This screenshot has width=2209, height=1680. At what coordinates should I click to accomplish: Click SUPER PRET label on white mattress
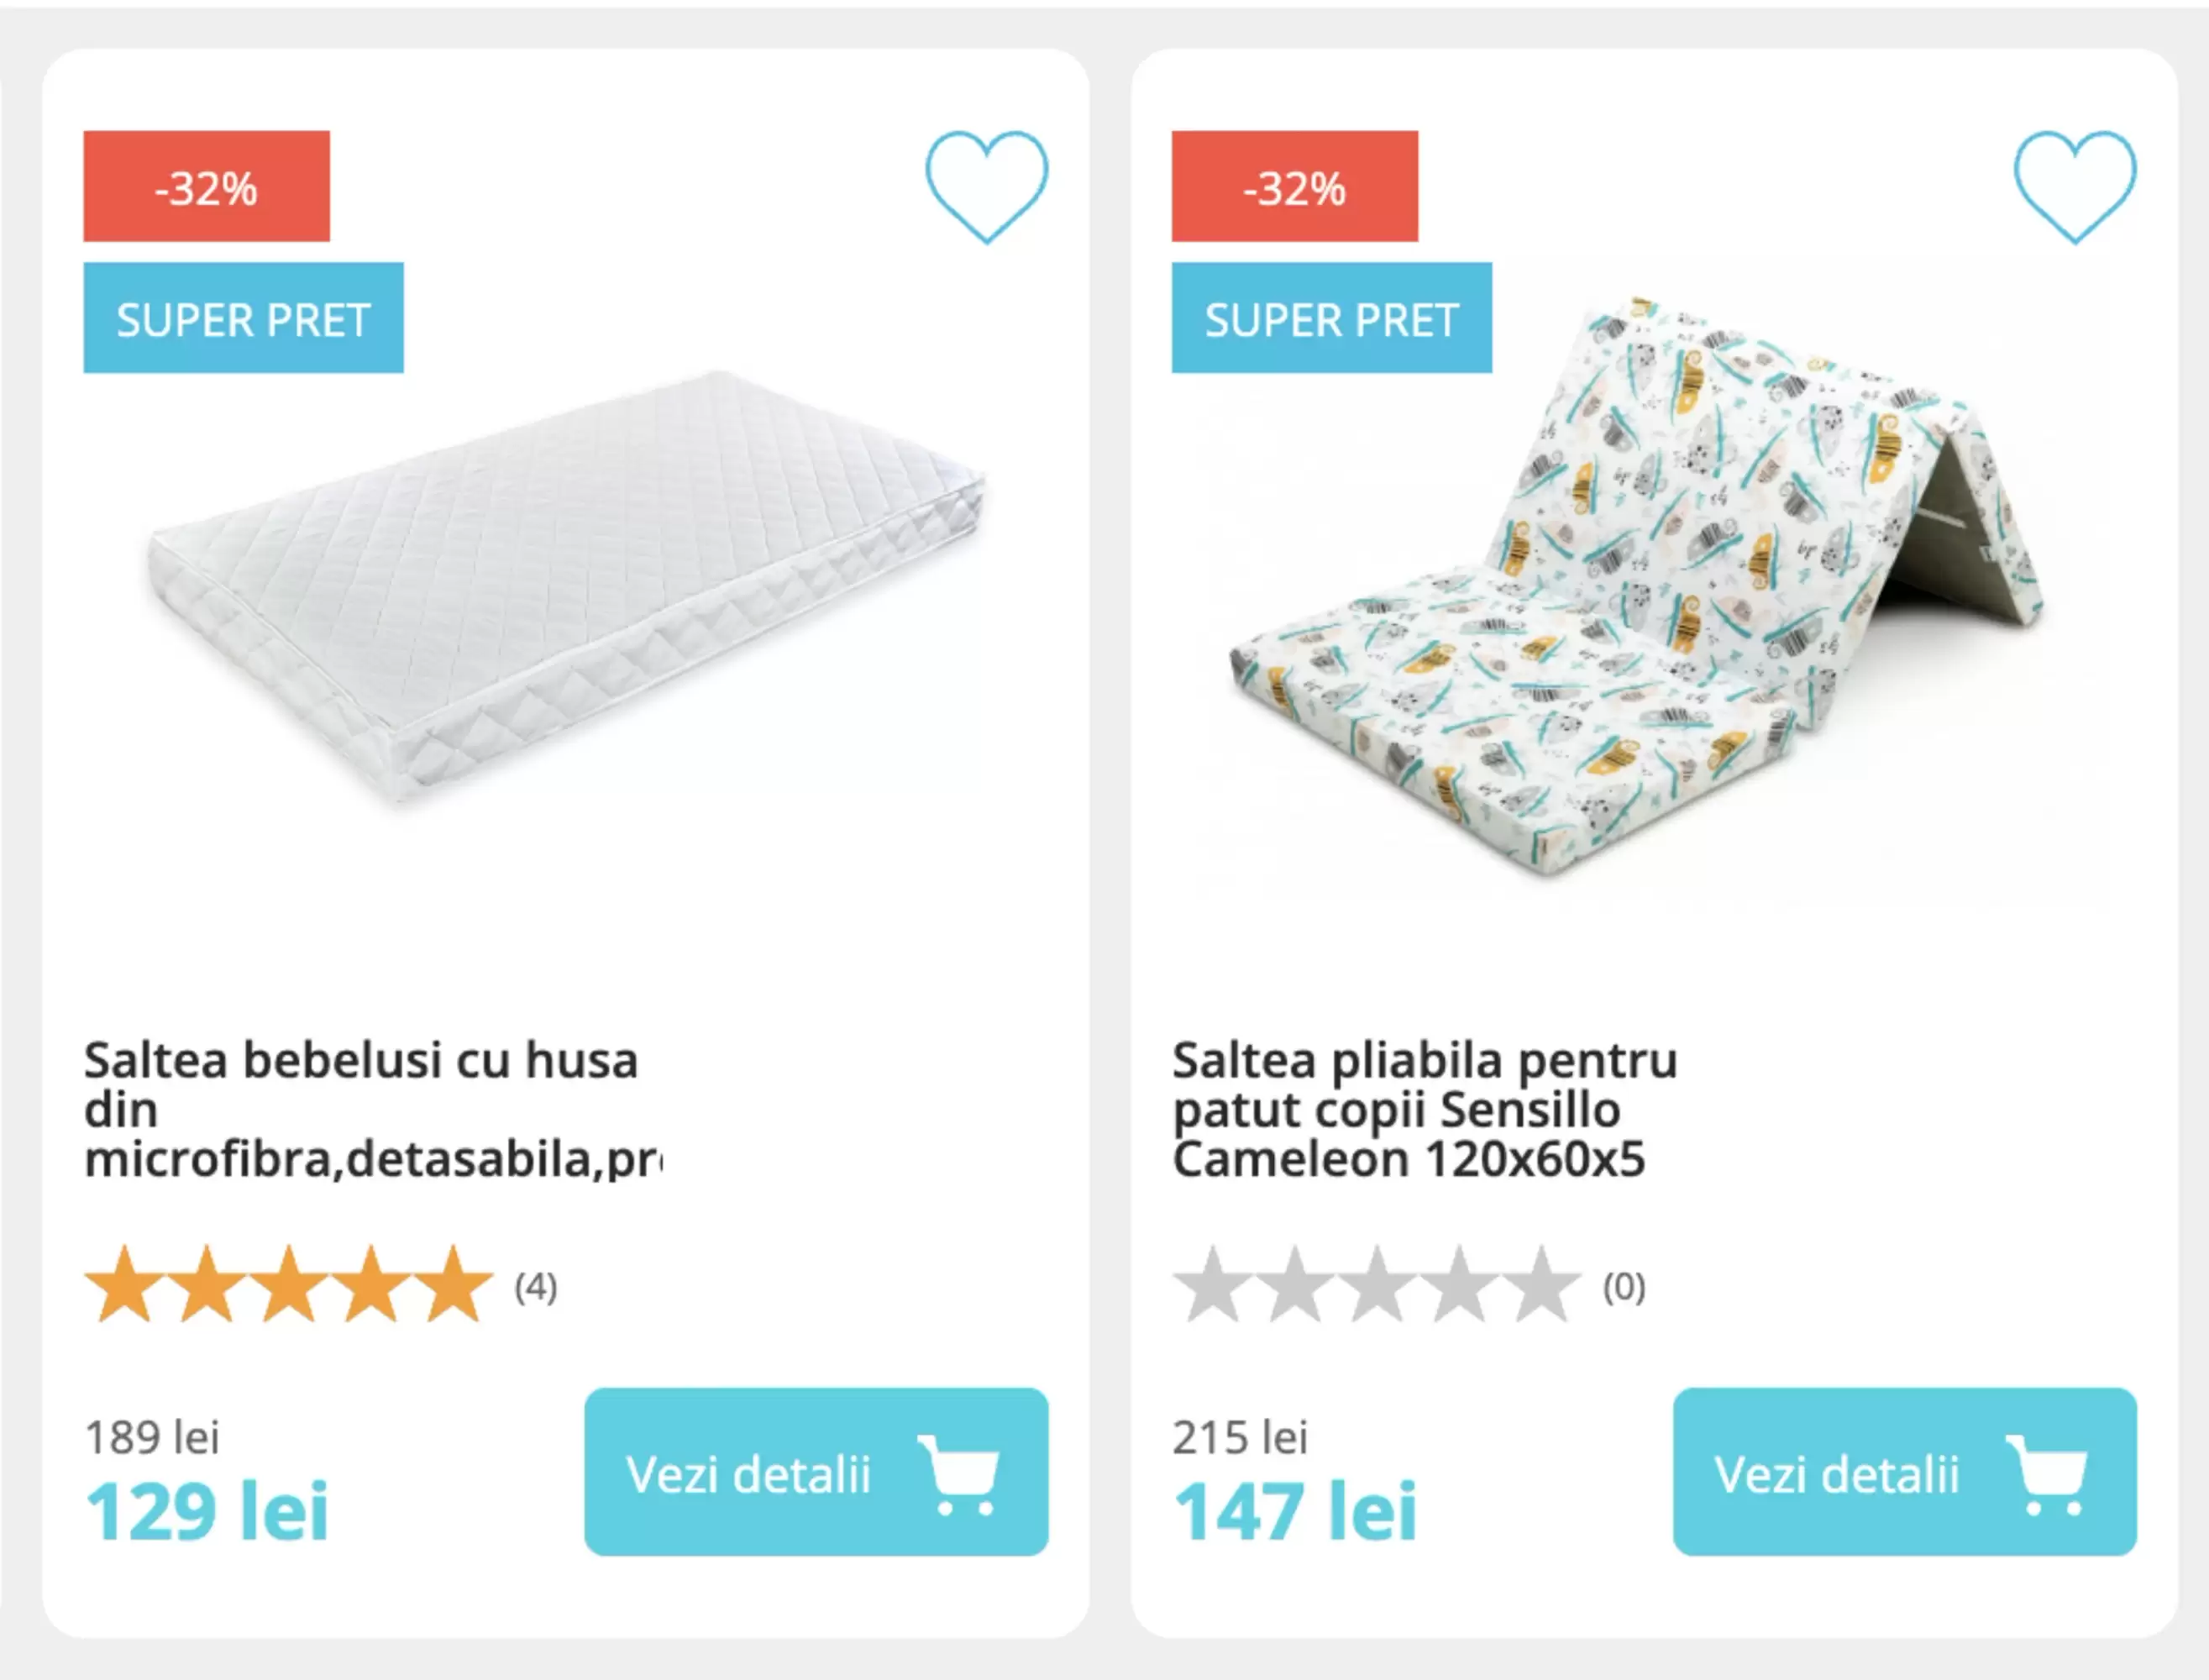pos(243,319)
